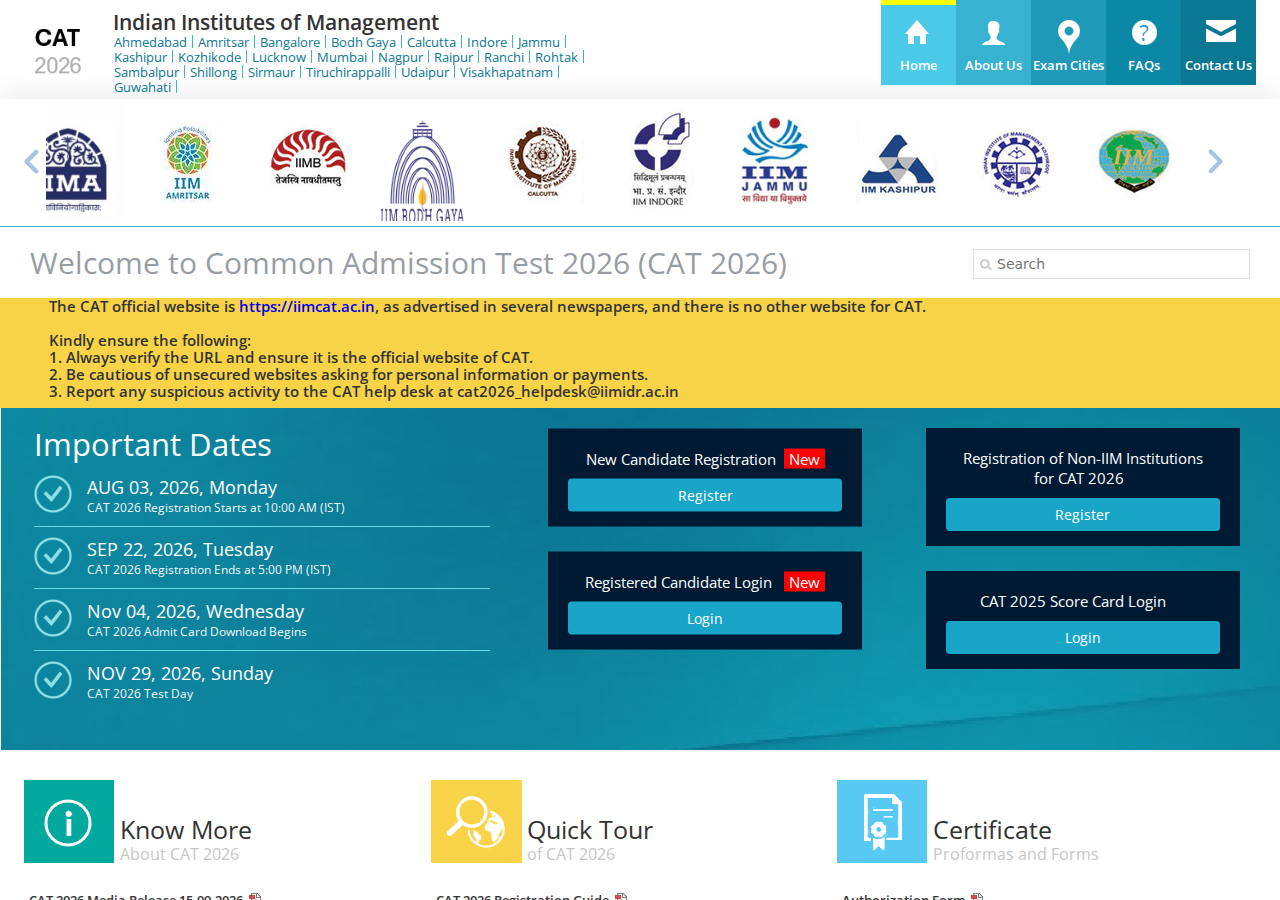Open the Bangalore institute link
This screenshot has width=1280, height=900.
[290, 42]
